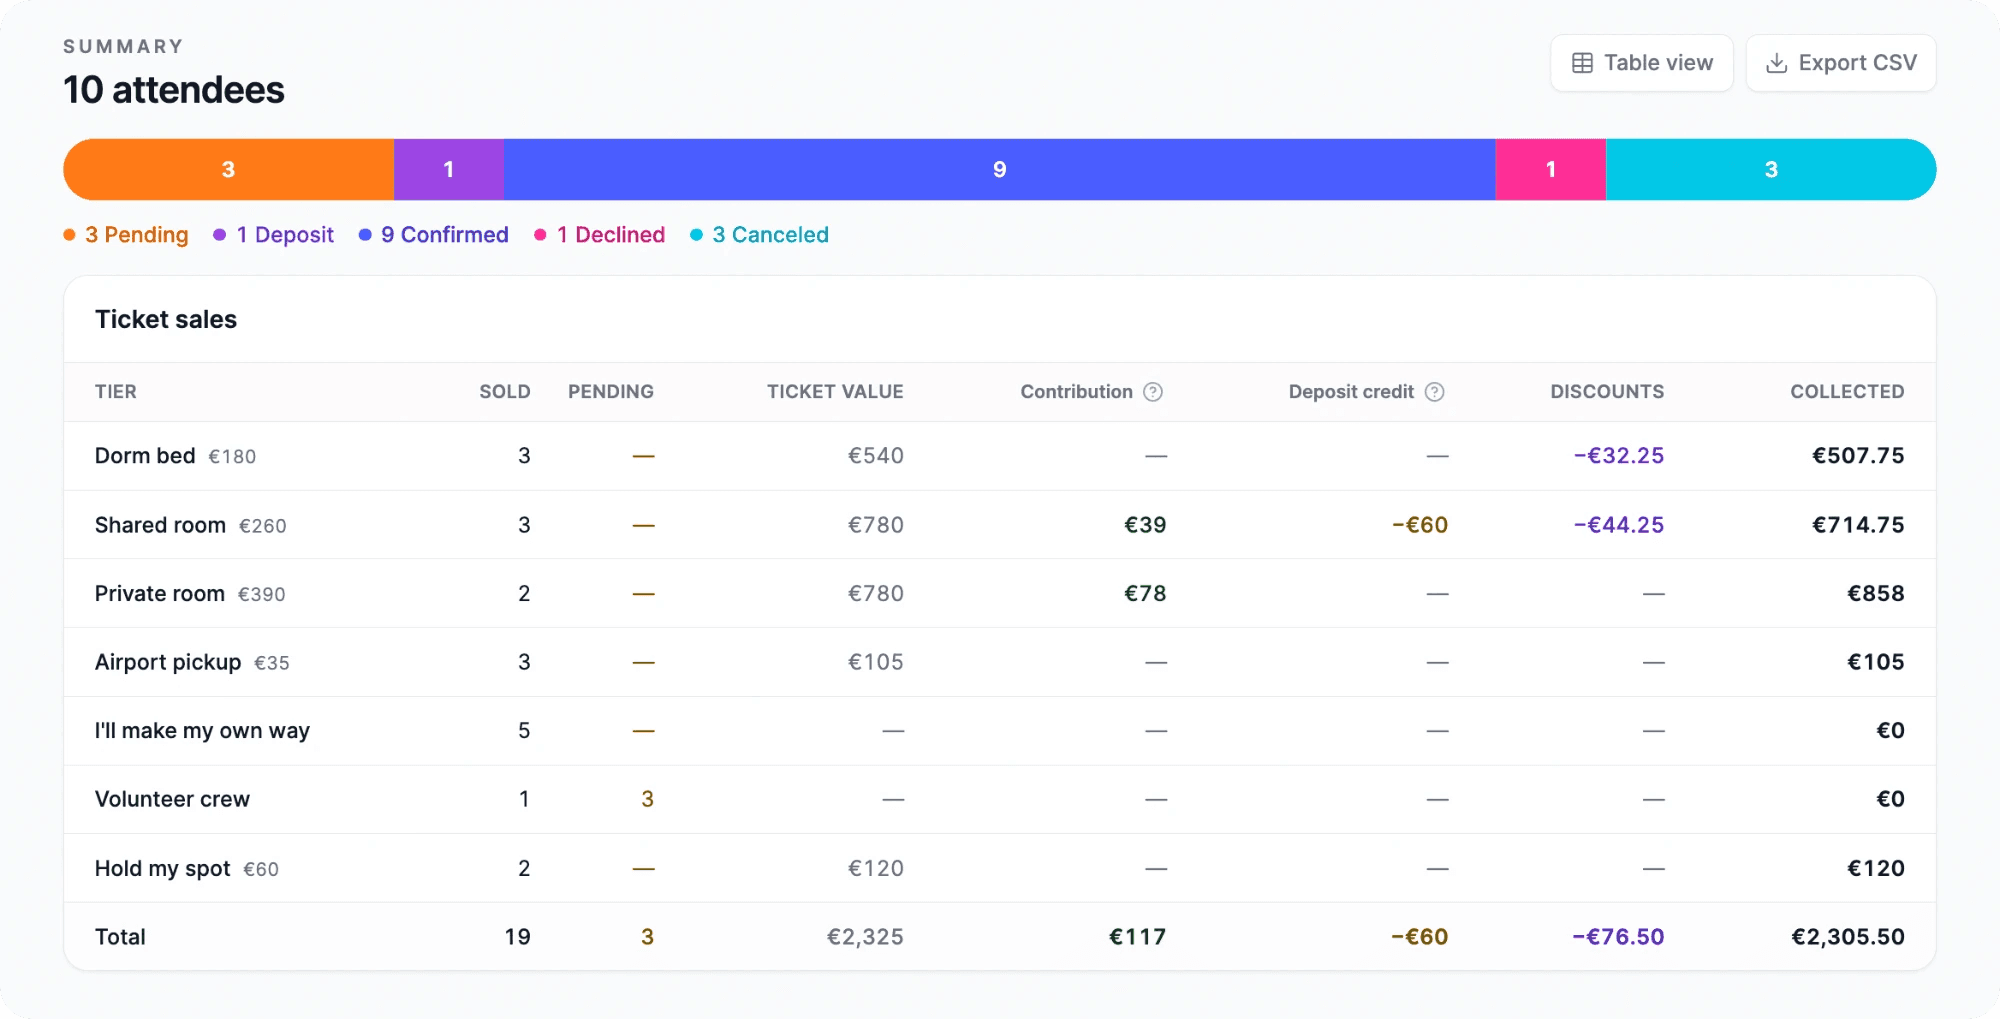
Task: Select the Hold my spot tier row
Action: (x=1000, y=868)
